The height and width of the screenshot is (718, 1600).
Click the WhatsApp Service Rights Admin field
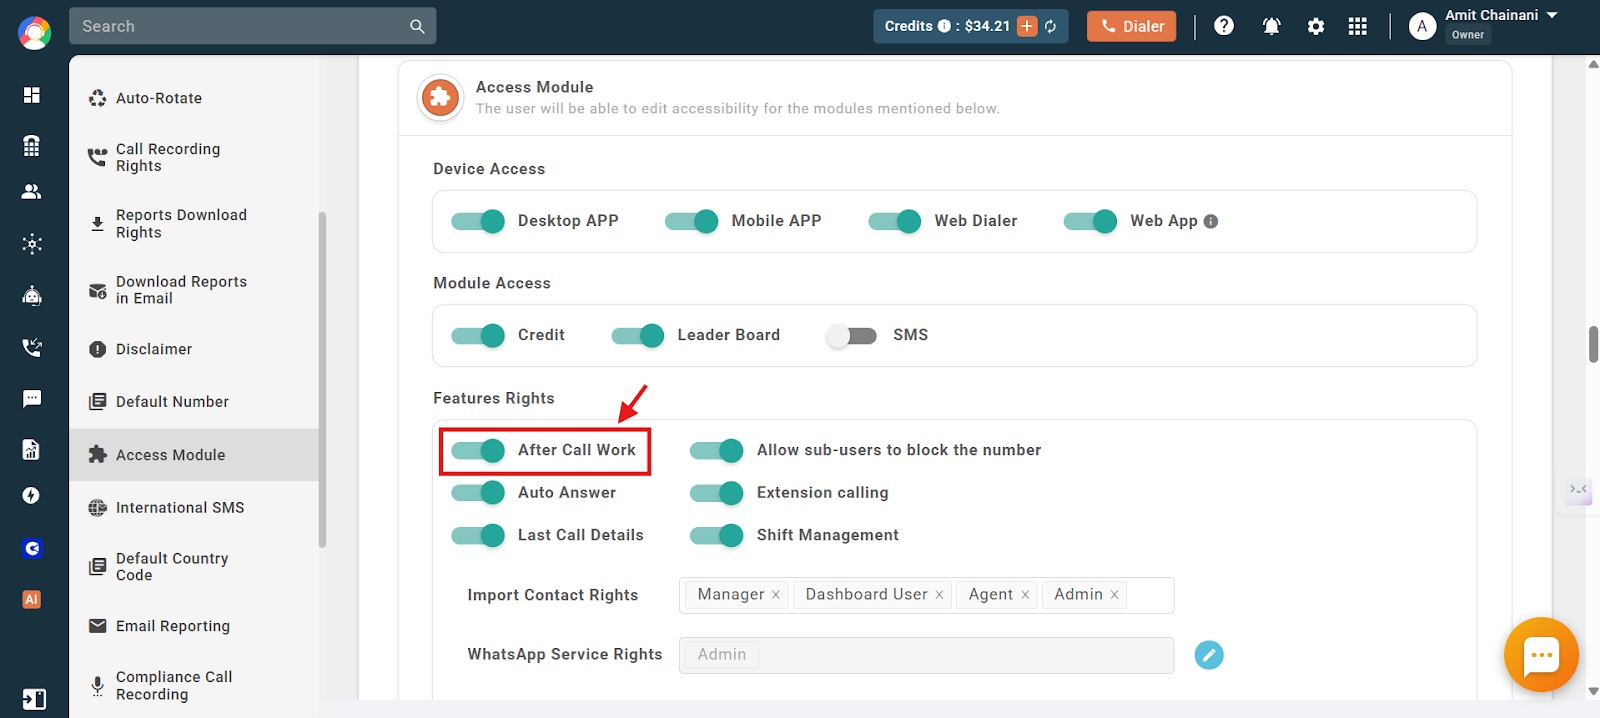[926, 655]
